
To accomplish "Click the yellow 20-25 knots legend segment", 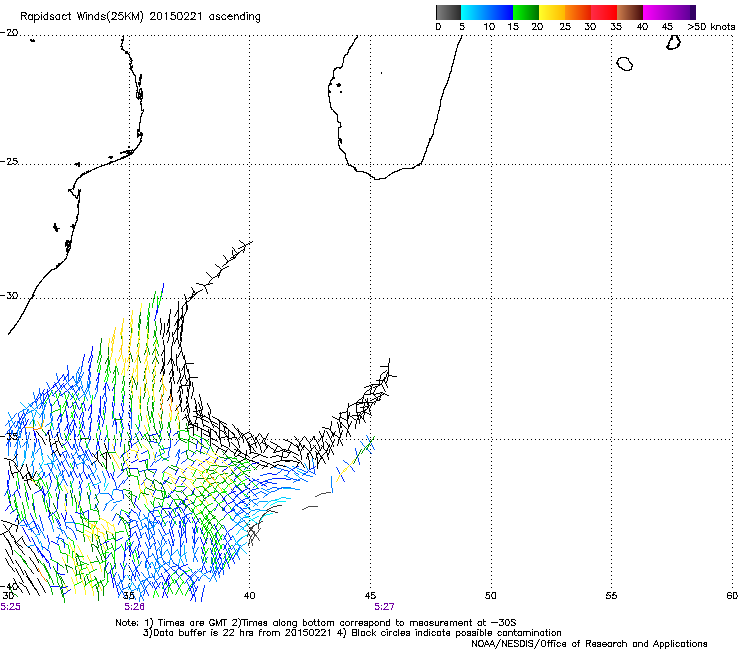I will click(x=552, y=12).
